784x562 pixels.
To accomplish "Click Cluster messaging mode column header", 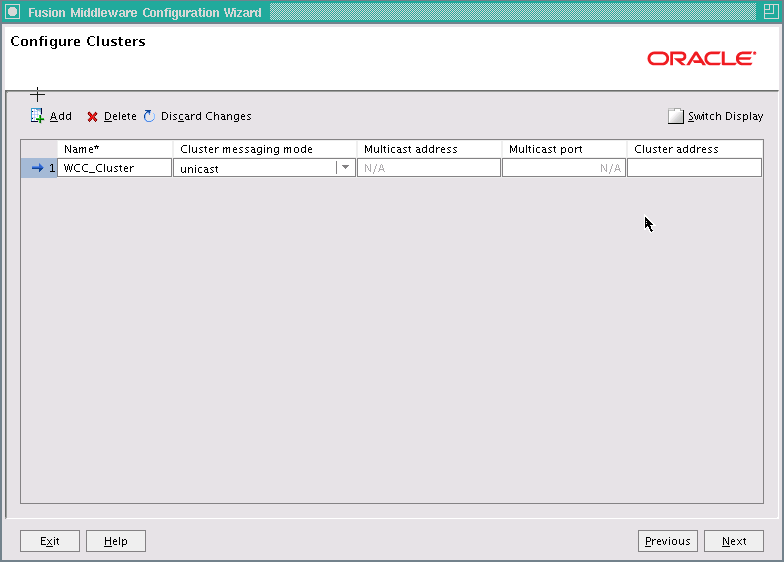I will (x=264, y=149).
